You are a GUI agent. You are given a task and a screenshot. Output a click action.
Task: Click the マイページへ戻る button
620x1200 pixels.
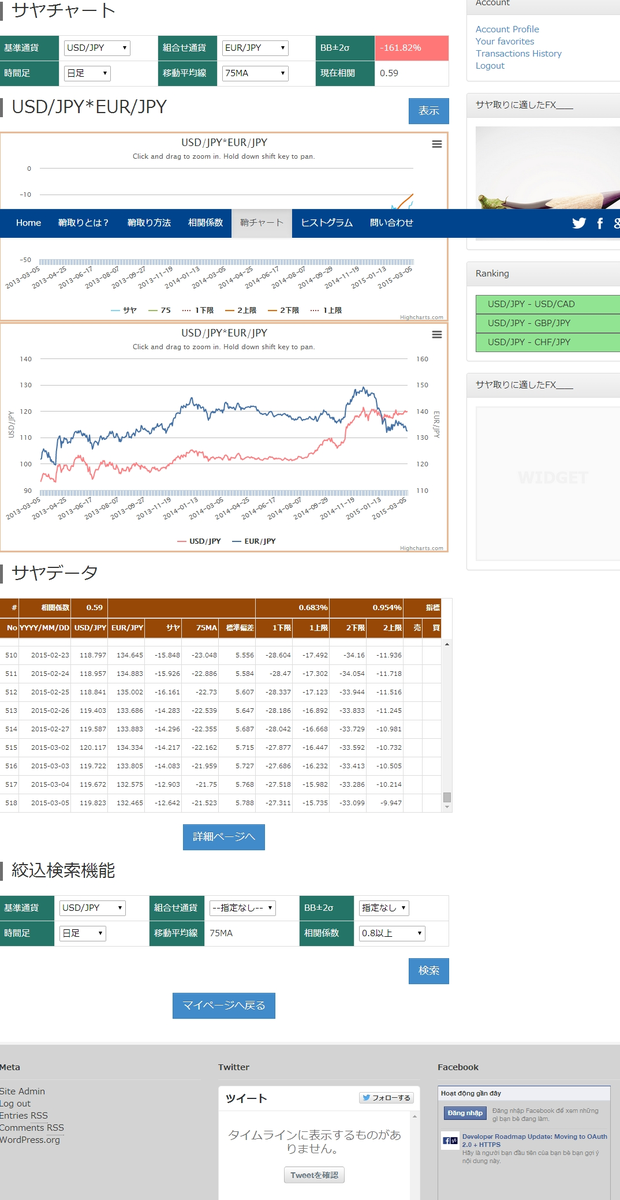[x=224, y=1005]
